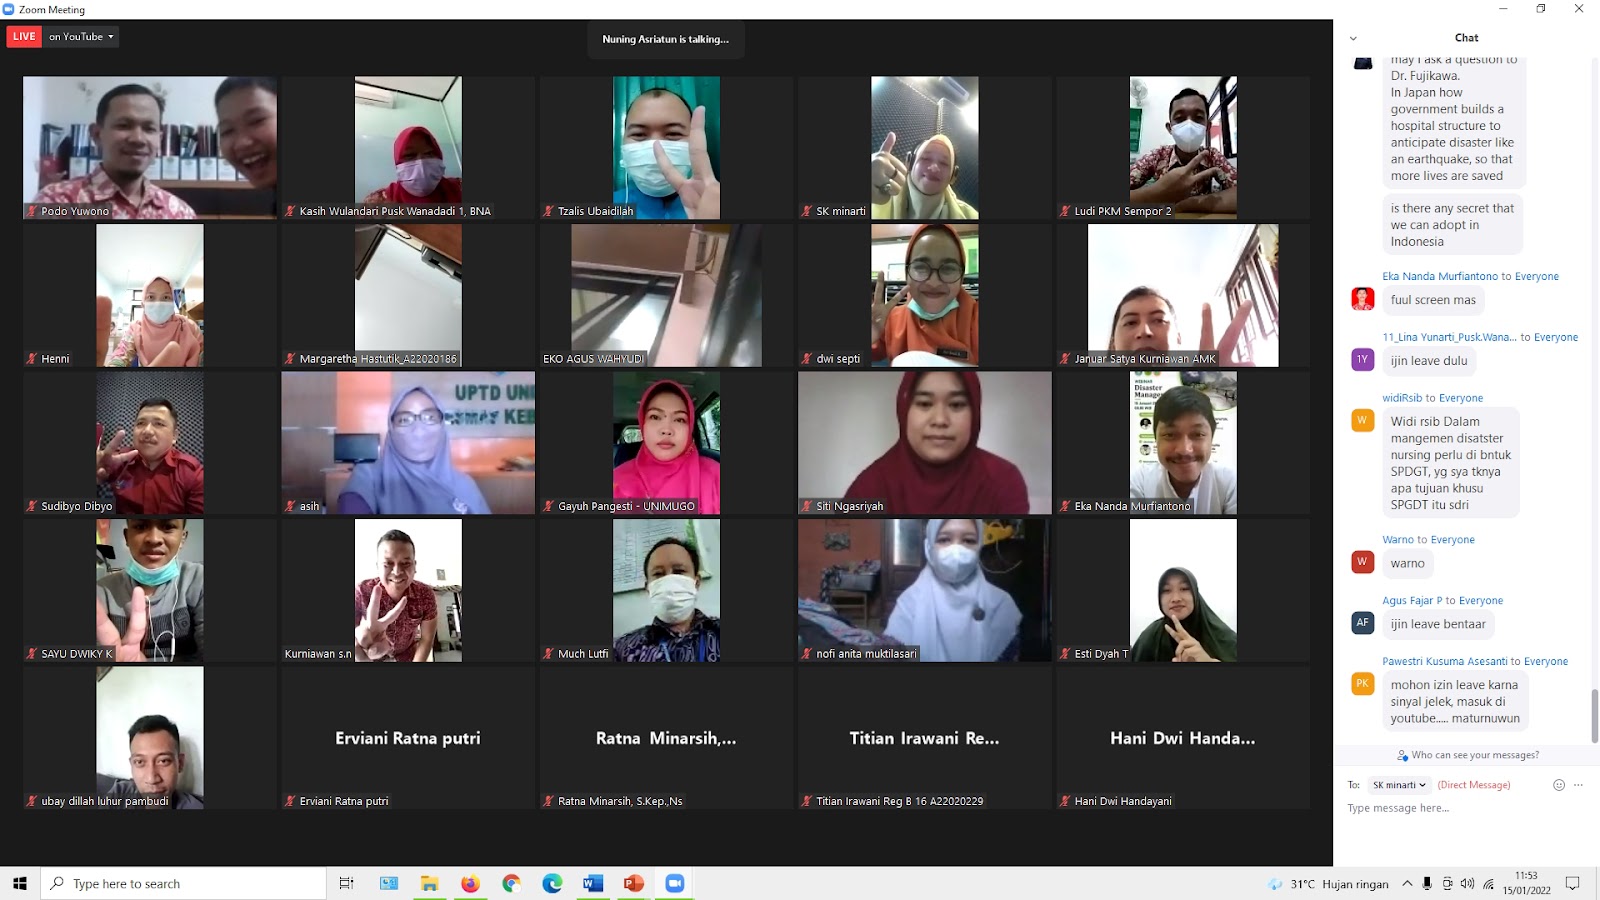
Task: Select Tzalis Ubaidilah's video tile
Action: point(666,148)
